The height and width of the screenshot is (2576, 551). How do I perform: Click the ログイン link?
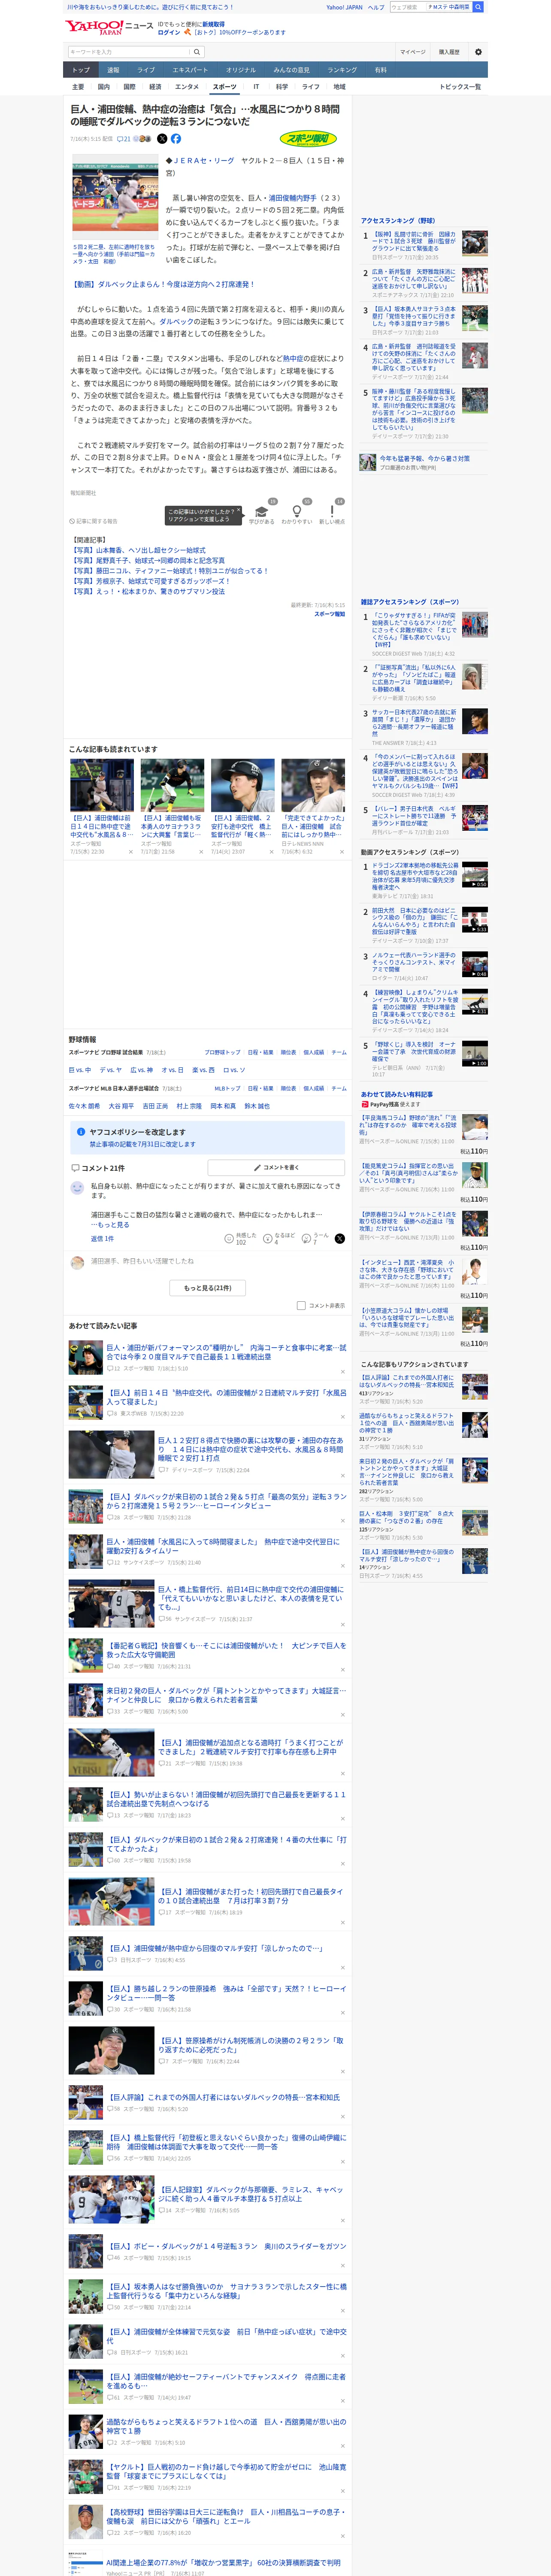[x=169, y=32]
